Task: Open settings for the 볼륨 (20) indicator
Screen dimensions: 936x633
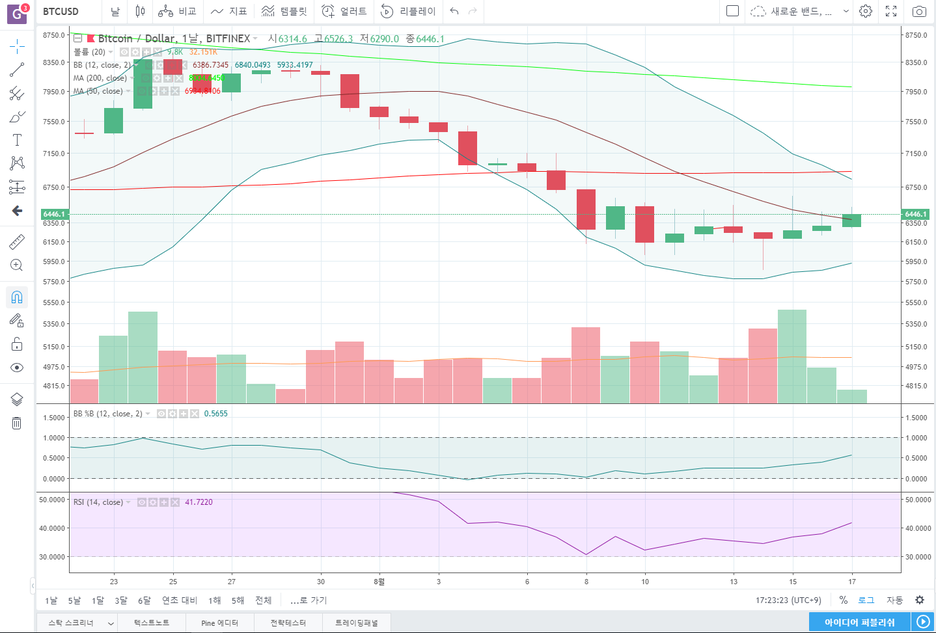Action: [134, 52]
